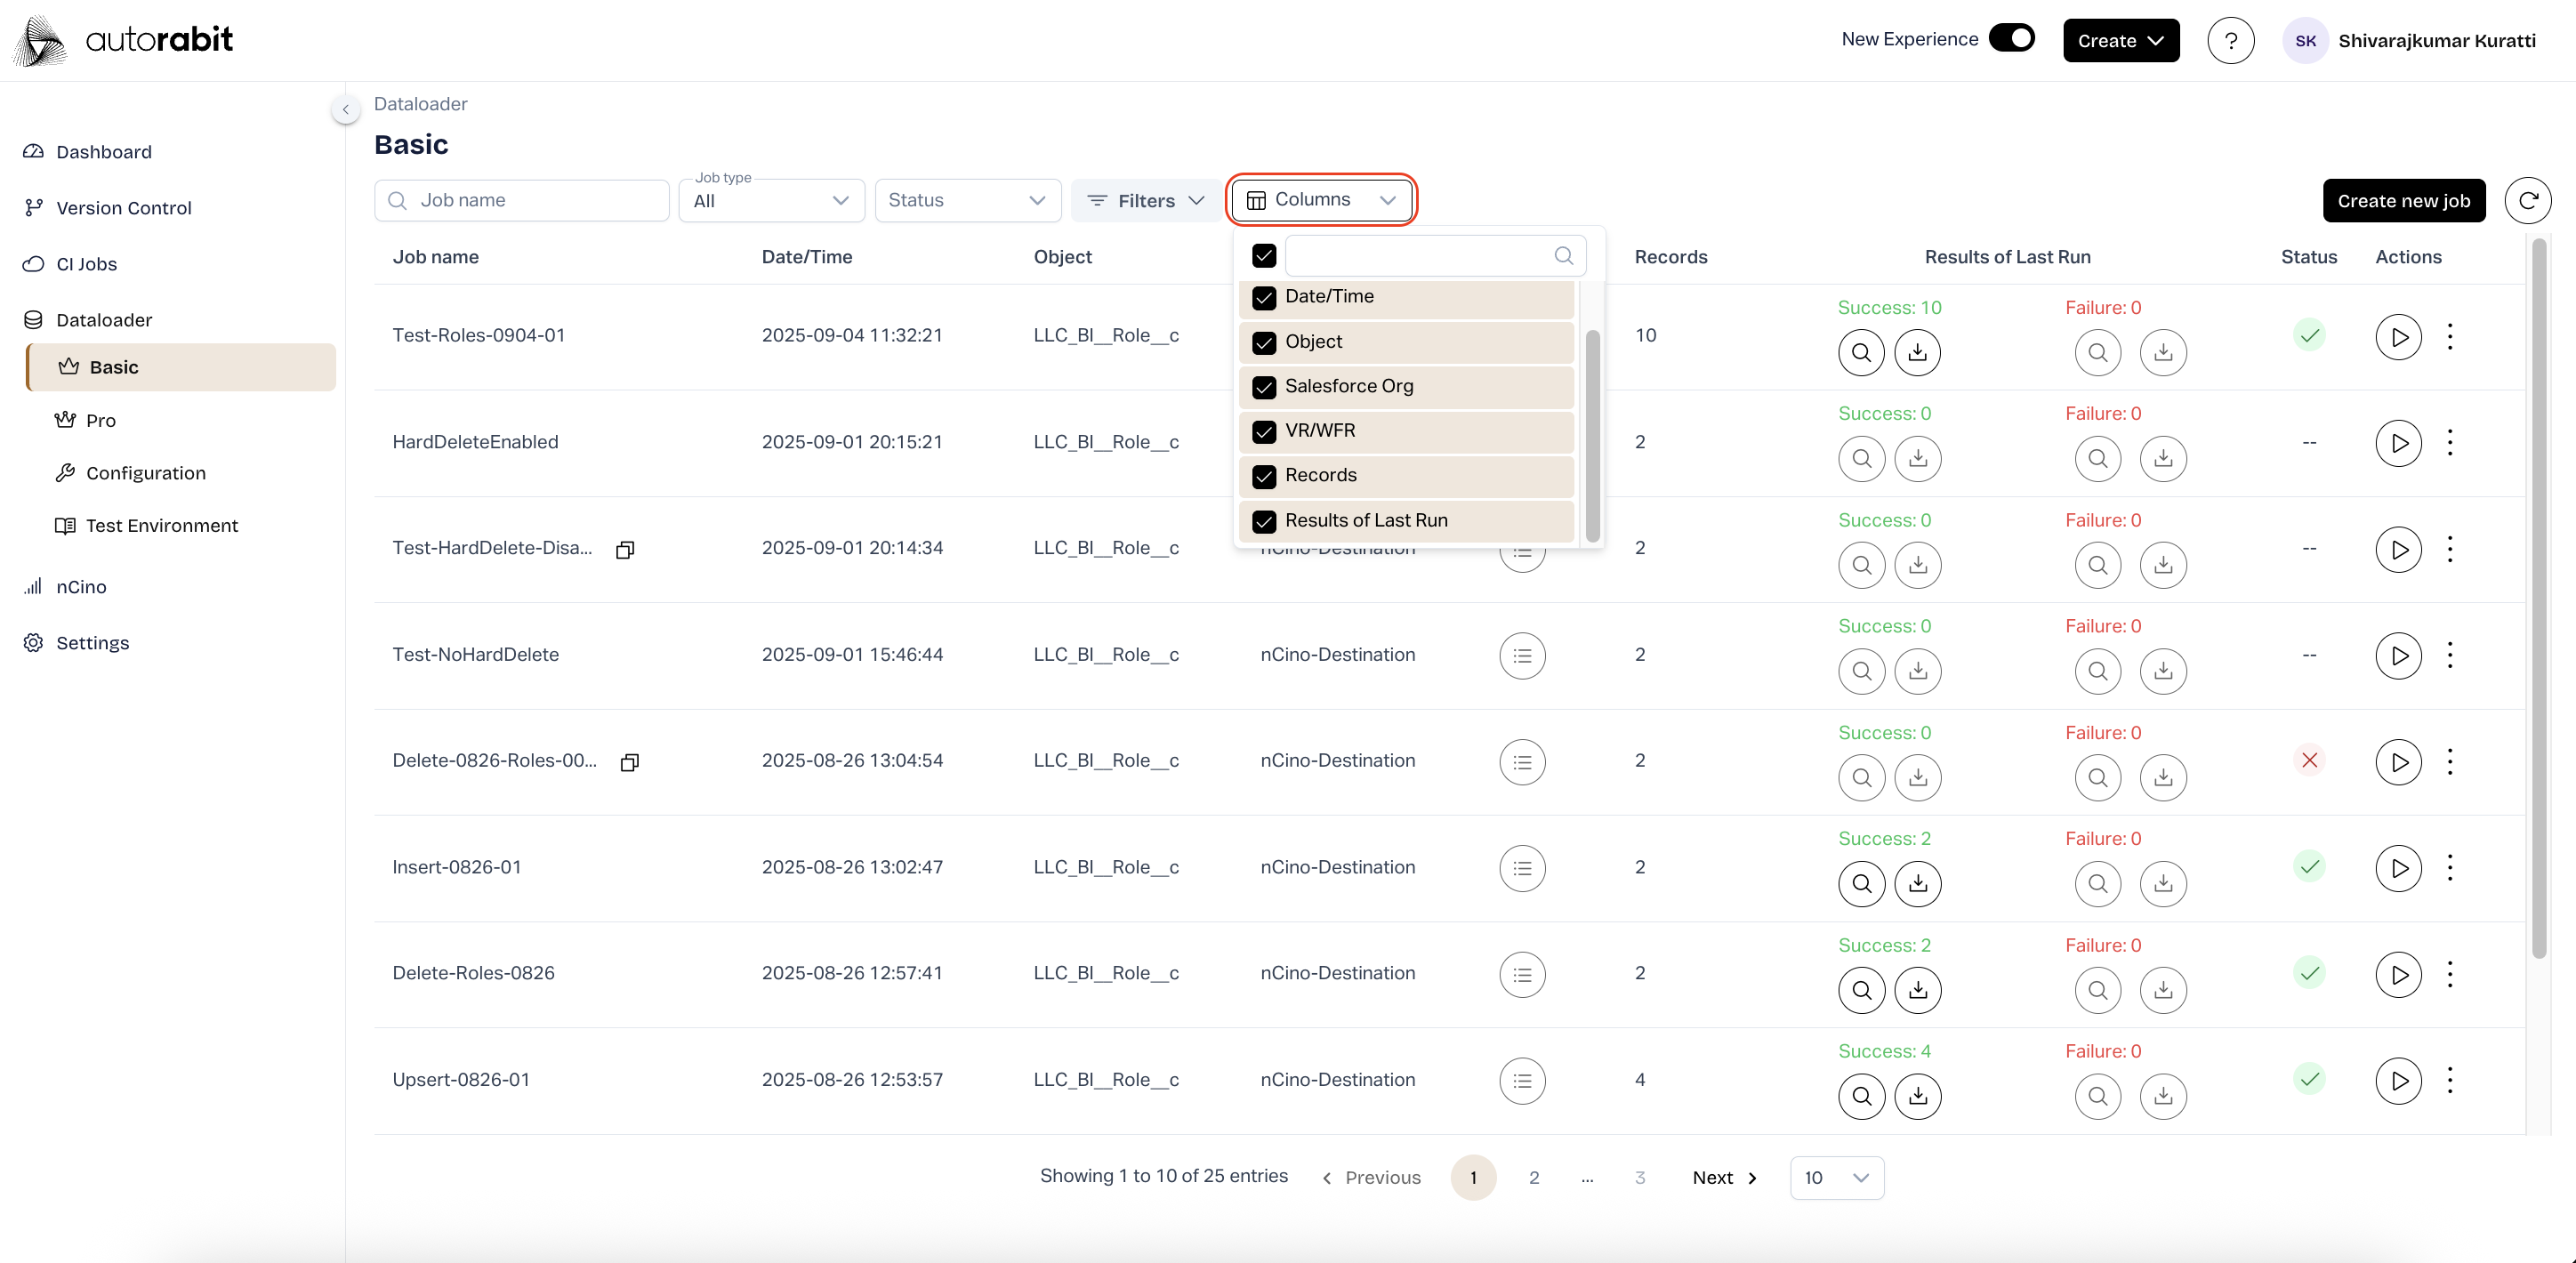Open VR/WFR list for Test-NoHardDelete

pyautogui.click(x=1522, y=656)
